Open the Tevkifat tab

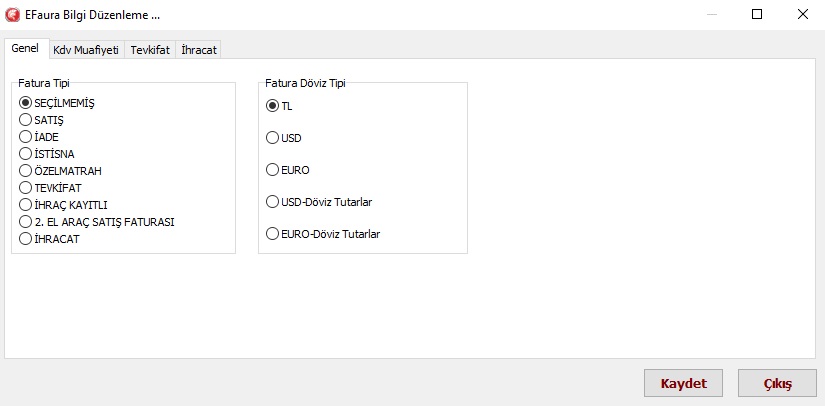(150, 49)
